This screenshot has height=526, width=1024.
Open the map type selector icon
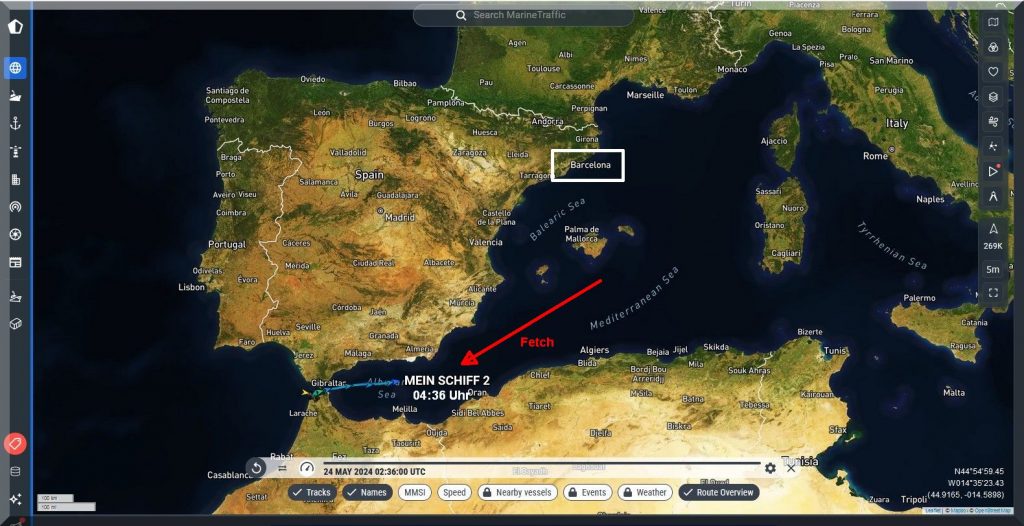click(993, 22)
